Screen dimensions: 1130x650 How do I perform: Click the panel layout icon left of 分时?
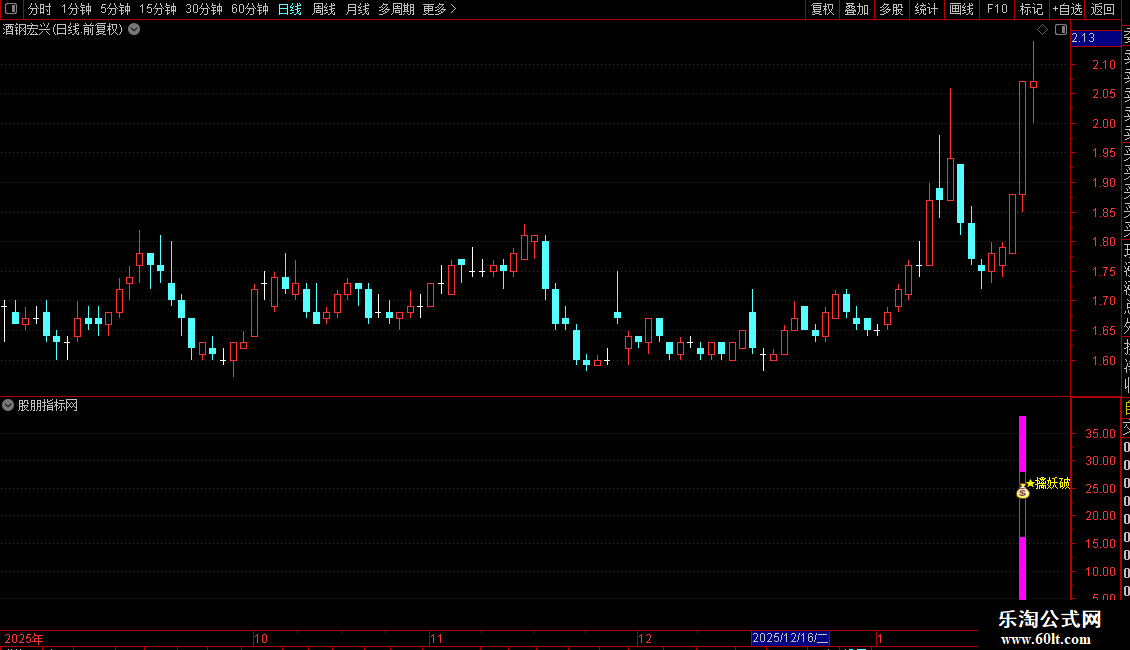coord(11,9)
